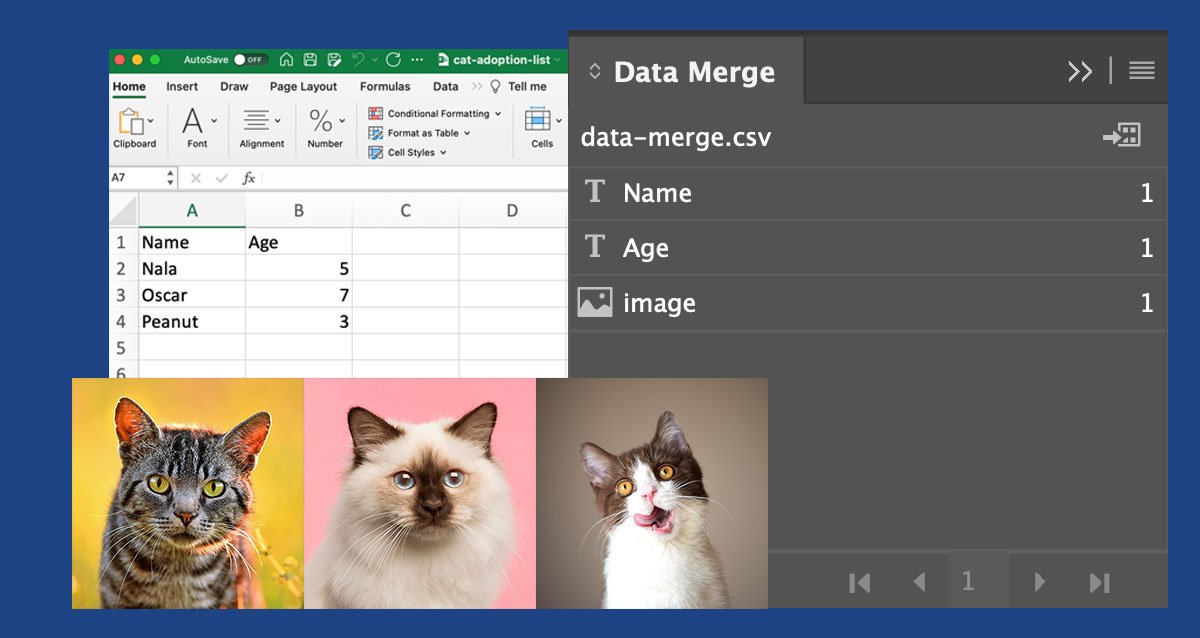Open the Data Merge panel menu icon
The width and height of the screenshot is (1200, 638).
(x=1141, y=71)
